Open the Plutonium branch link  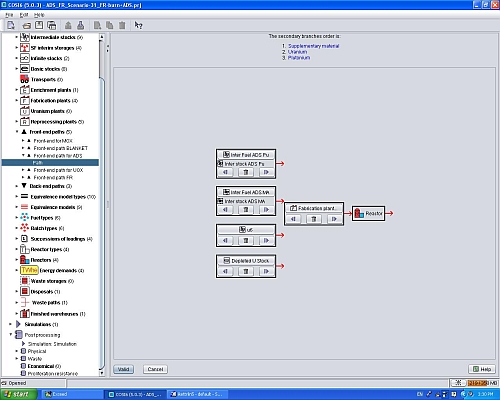pos(299,58)
